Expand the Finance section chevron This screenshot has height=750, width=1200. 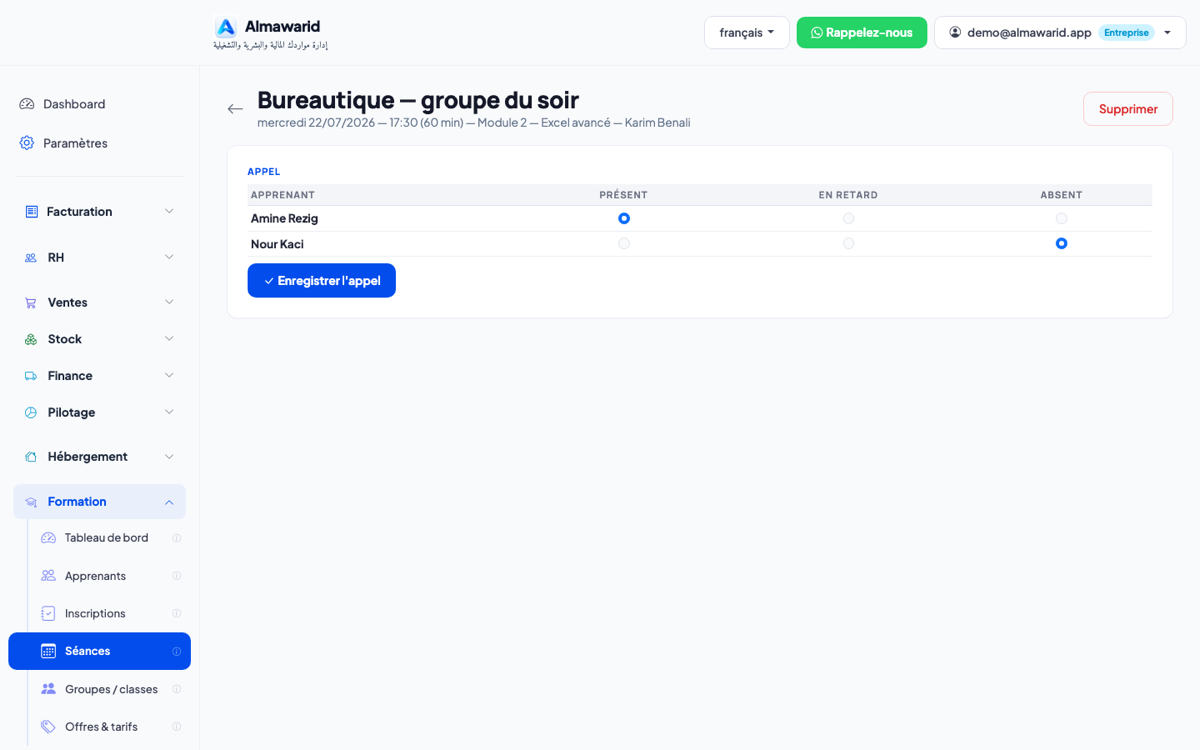[169, 376]
